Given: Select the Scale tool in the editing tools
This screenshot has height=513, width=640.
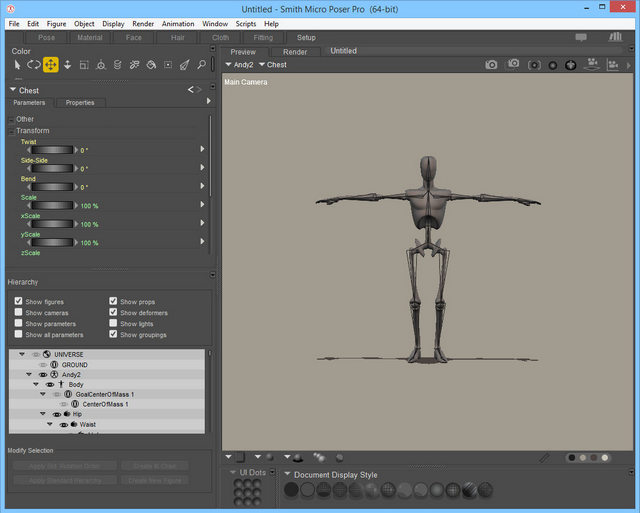Looking at the screenshot, I should coord(84,65).
